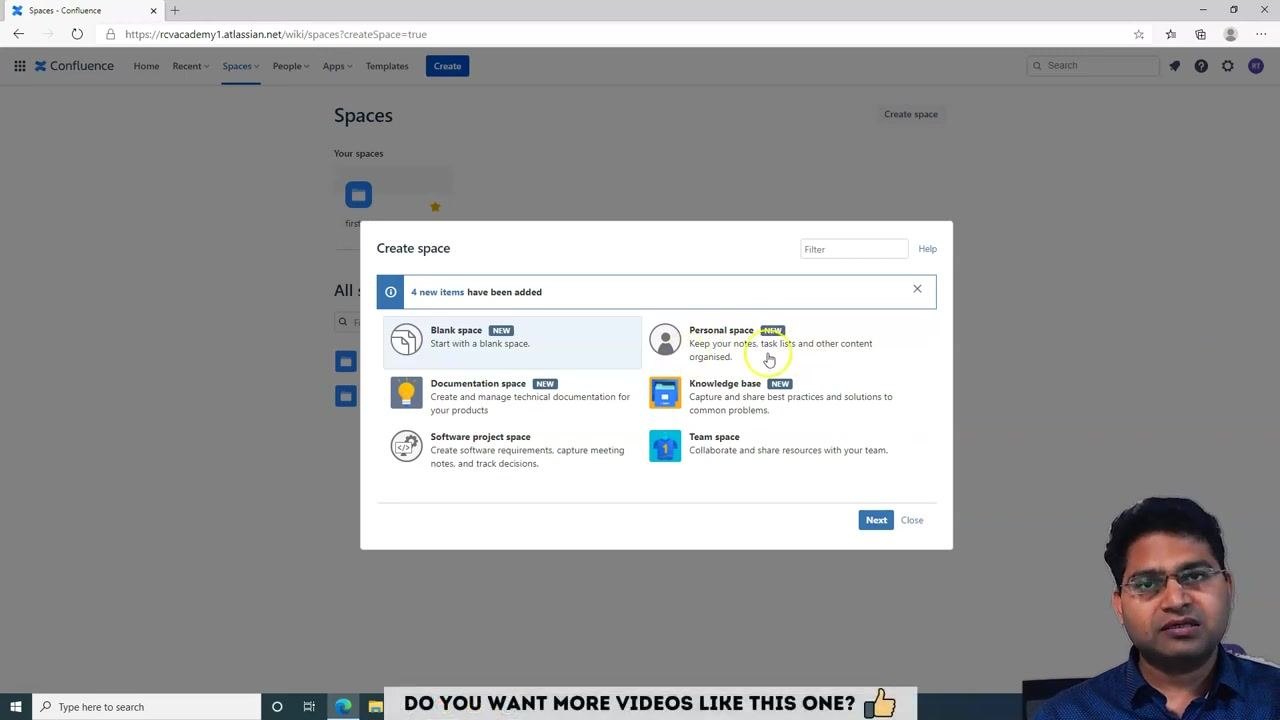Expand the Recent dropdown menu
Viewport: 1280px width, 720px height.
coord(190,66)
